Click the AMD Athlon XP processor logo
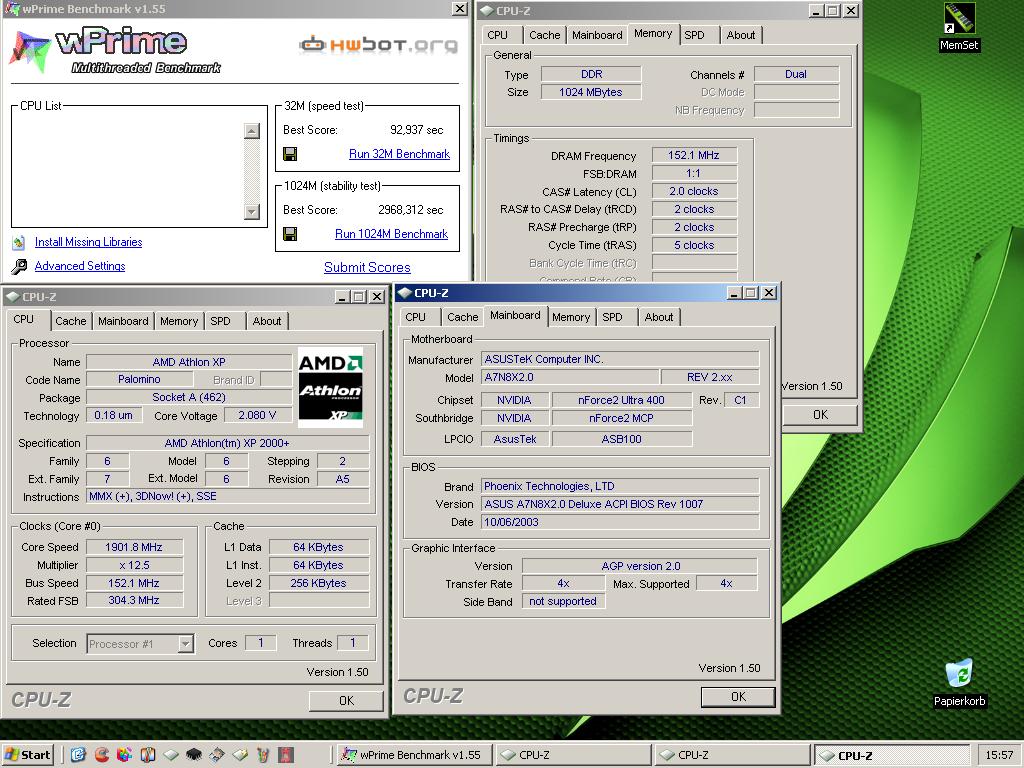Screen dimensions: 1024x768 coord(330,388)
